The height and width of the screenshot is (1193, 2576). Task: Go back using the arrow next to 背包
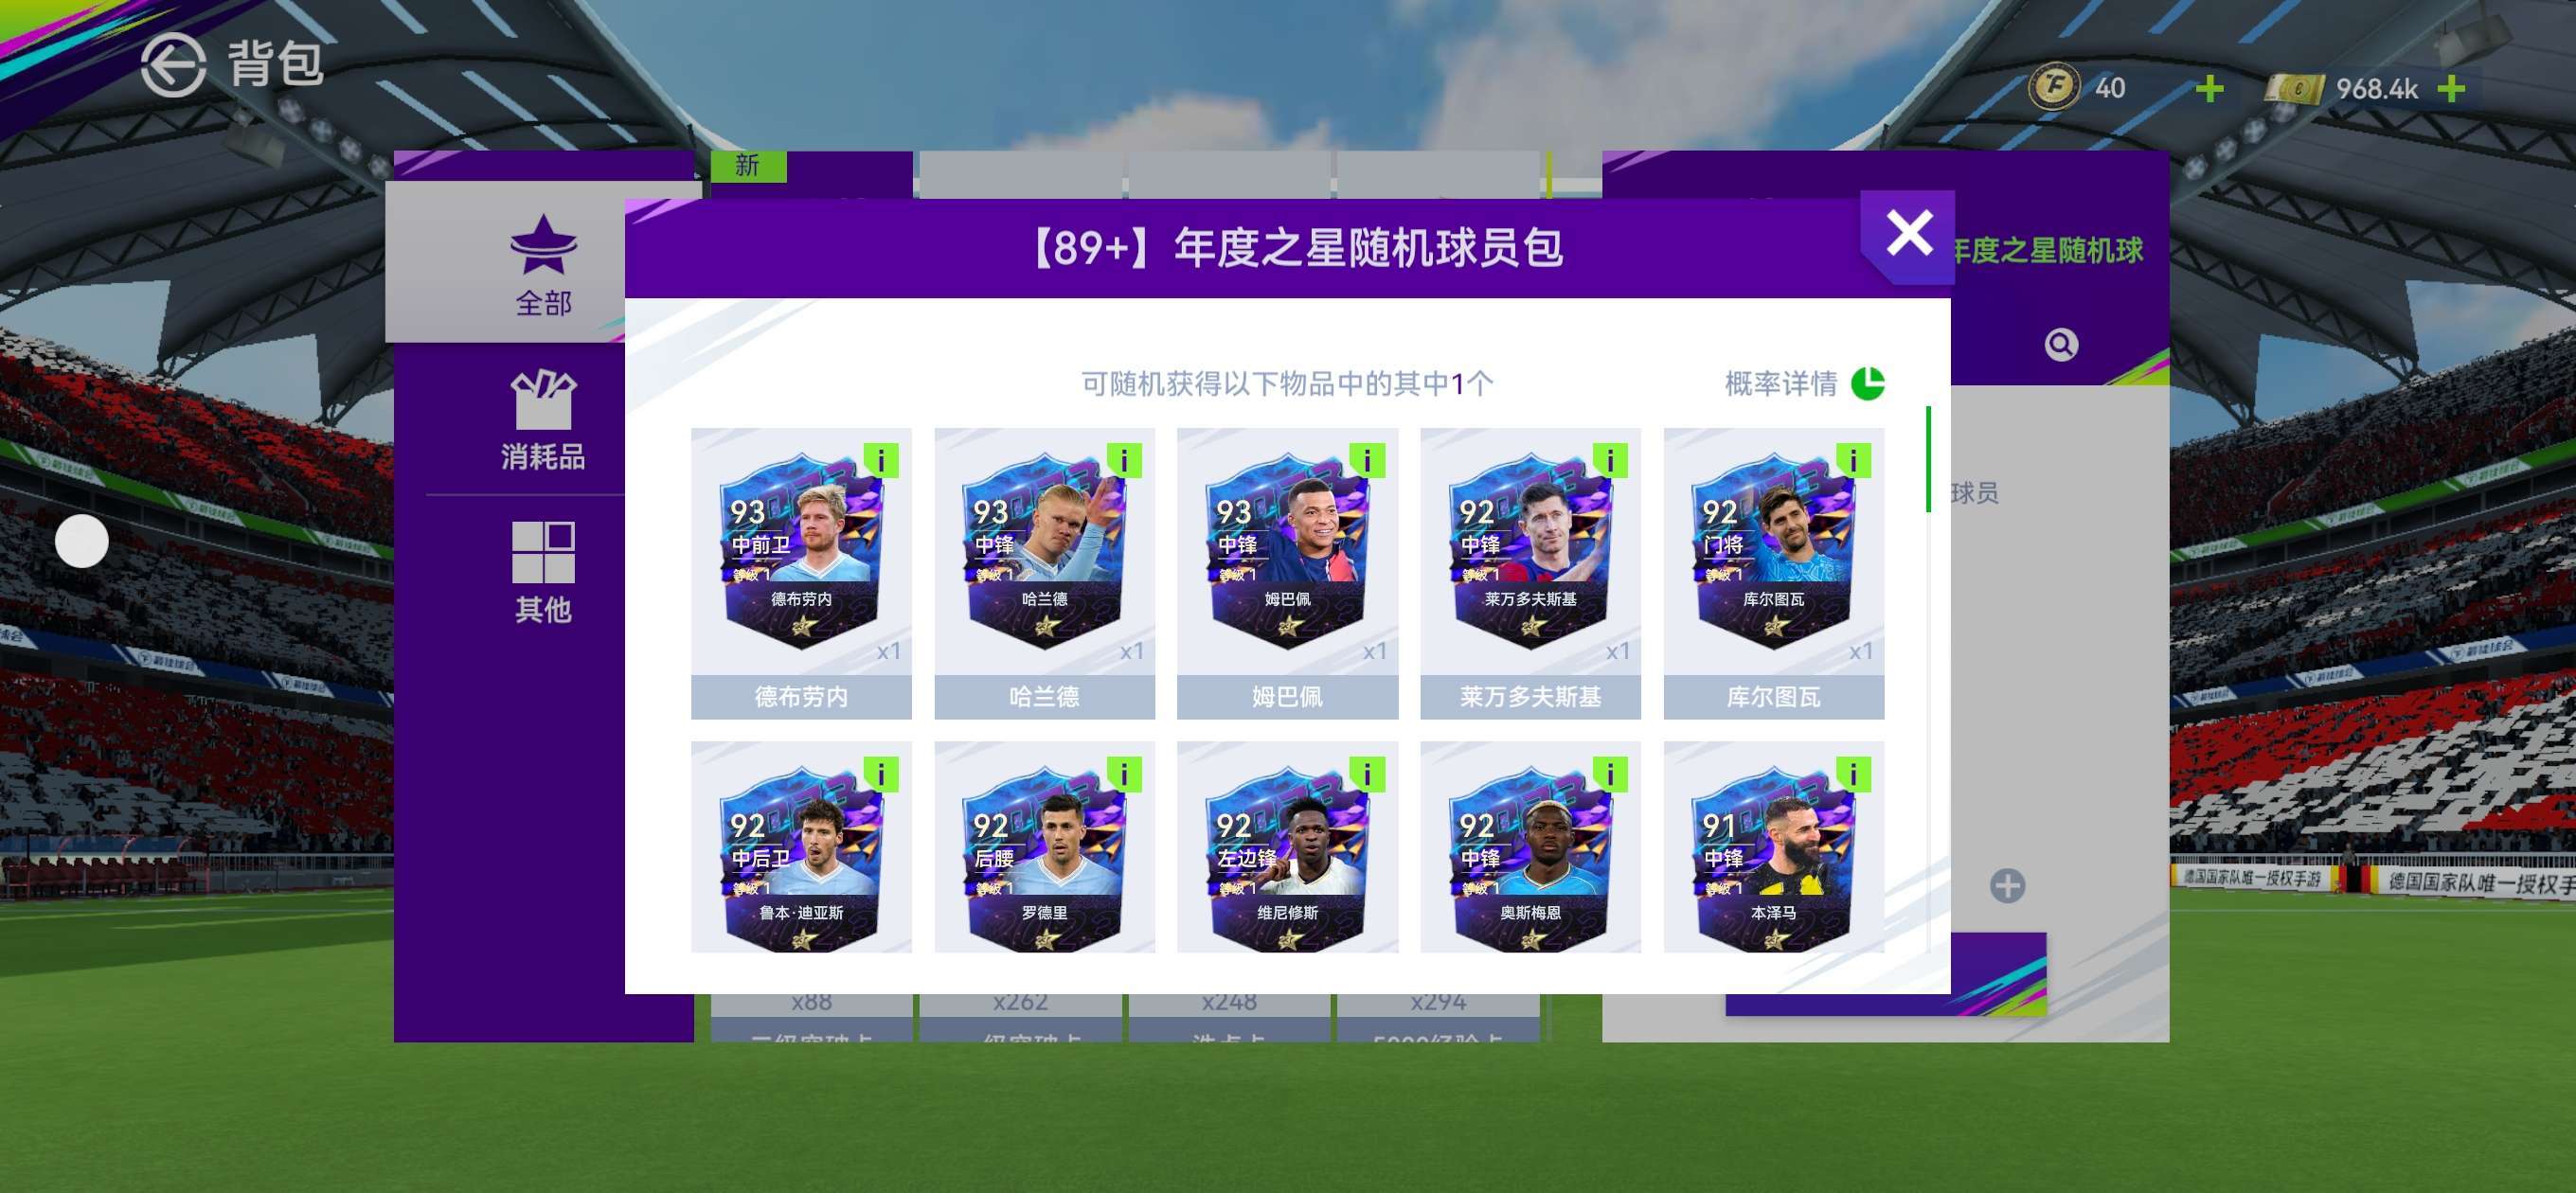click(x=173, y=65)
